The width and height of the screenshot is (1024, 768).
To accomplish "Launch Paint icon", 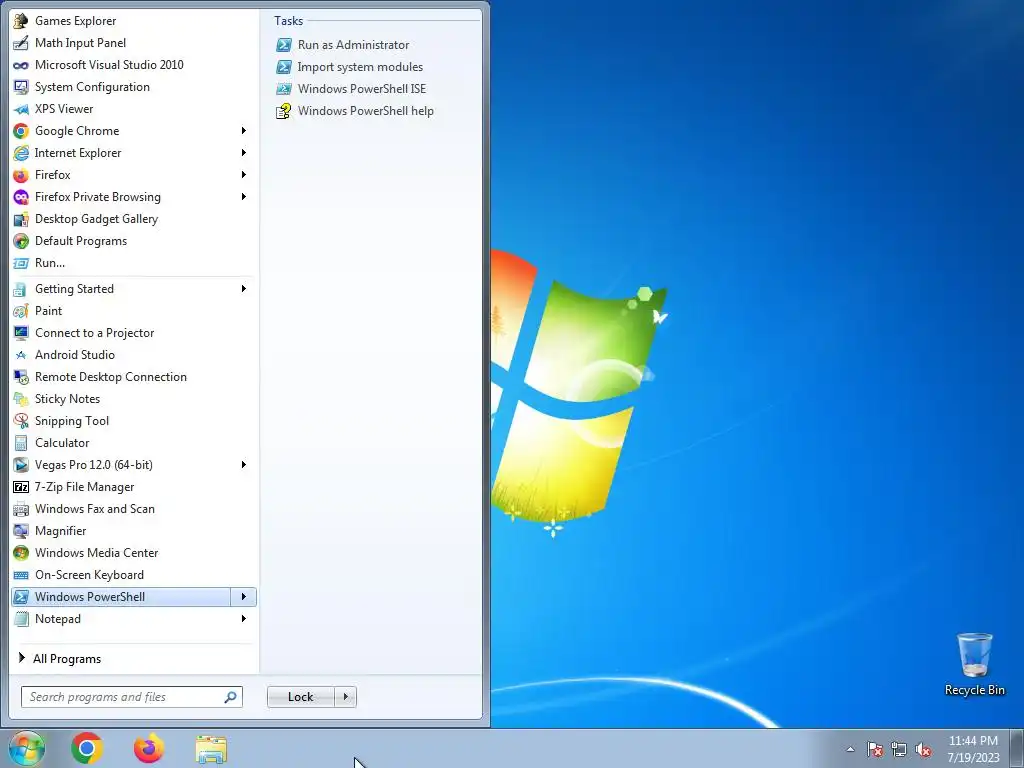I will pos(21,311).
